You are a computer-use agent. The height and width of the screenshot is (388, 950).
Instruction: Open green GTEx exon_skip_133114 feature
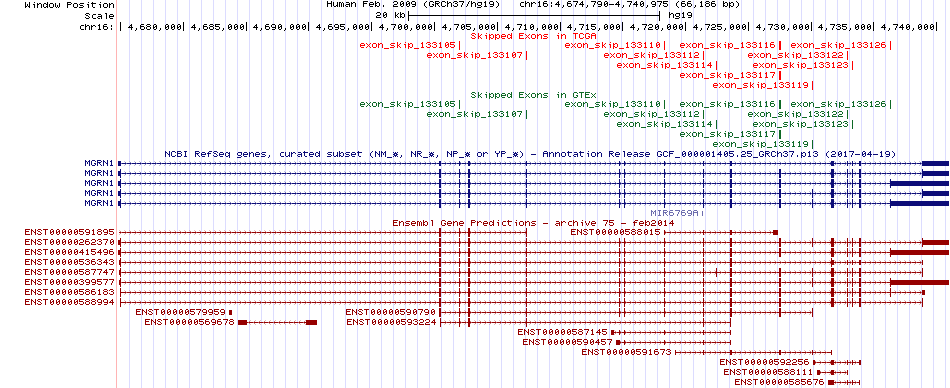[665, 124]
